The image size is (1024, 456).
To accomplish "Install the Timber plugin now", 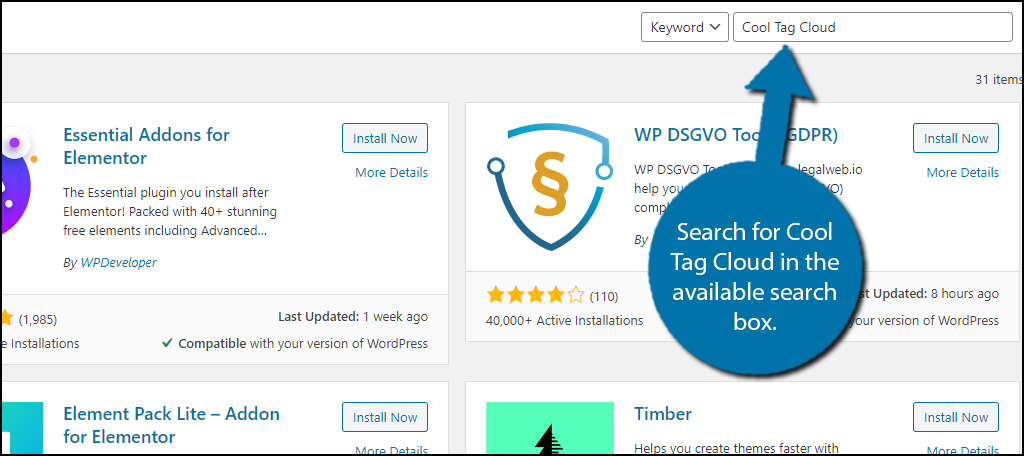I will click(955, 417).
